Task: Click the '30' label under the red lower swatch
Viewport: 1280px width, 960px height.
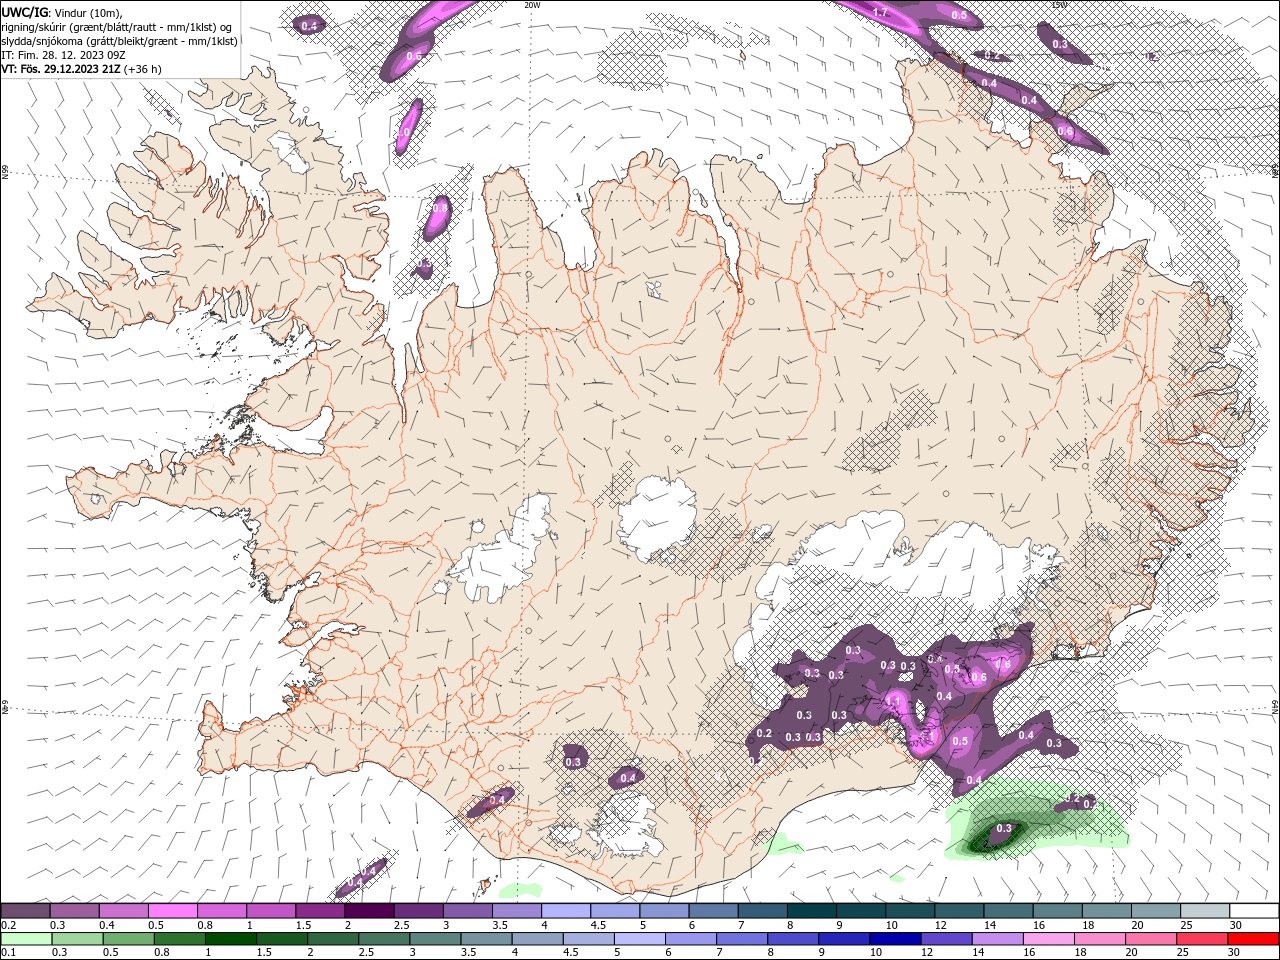Action: pyautogui.click(x=1235, y=953)
